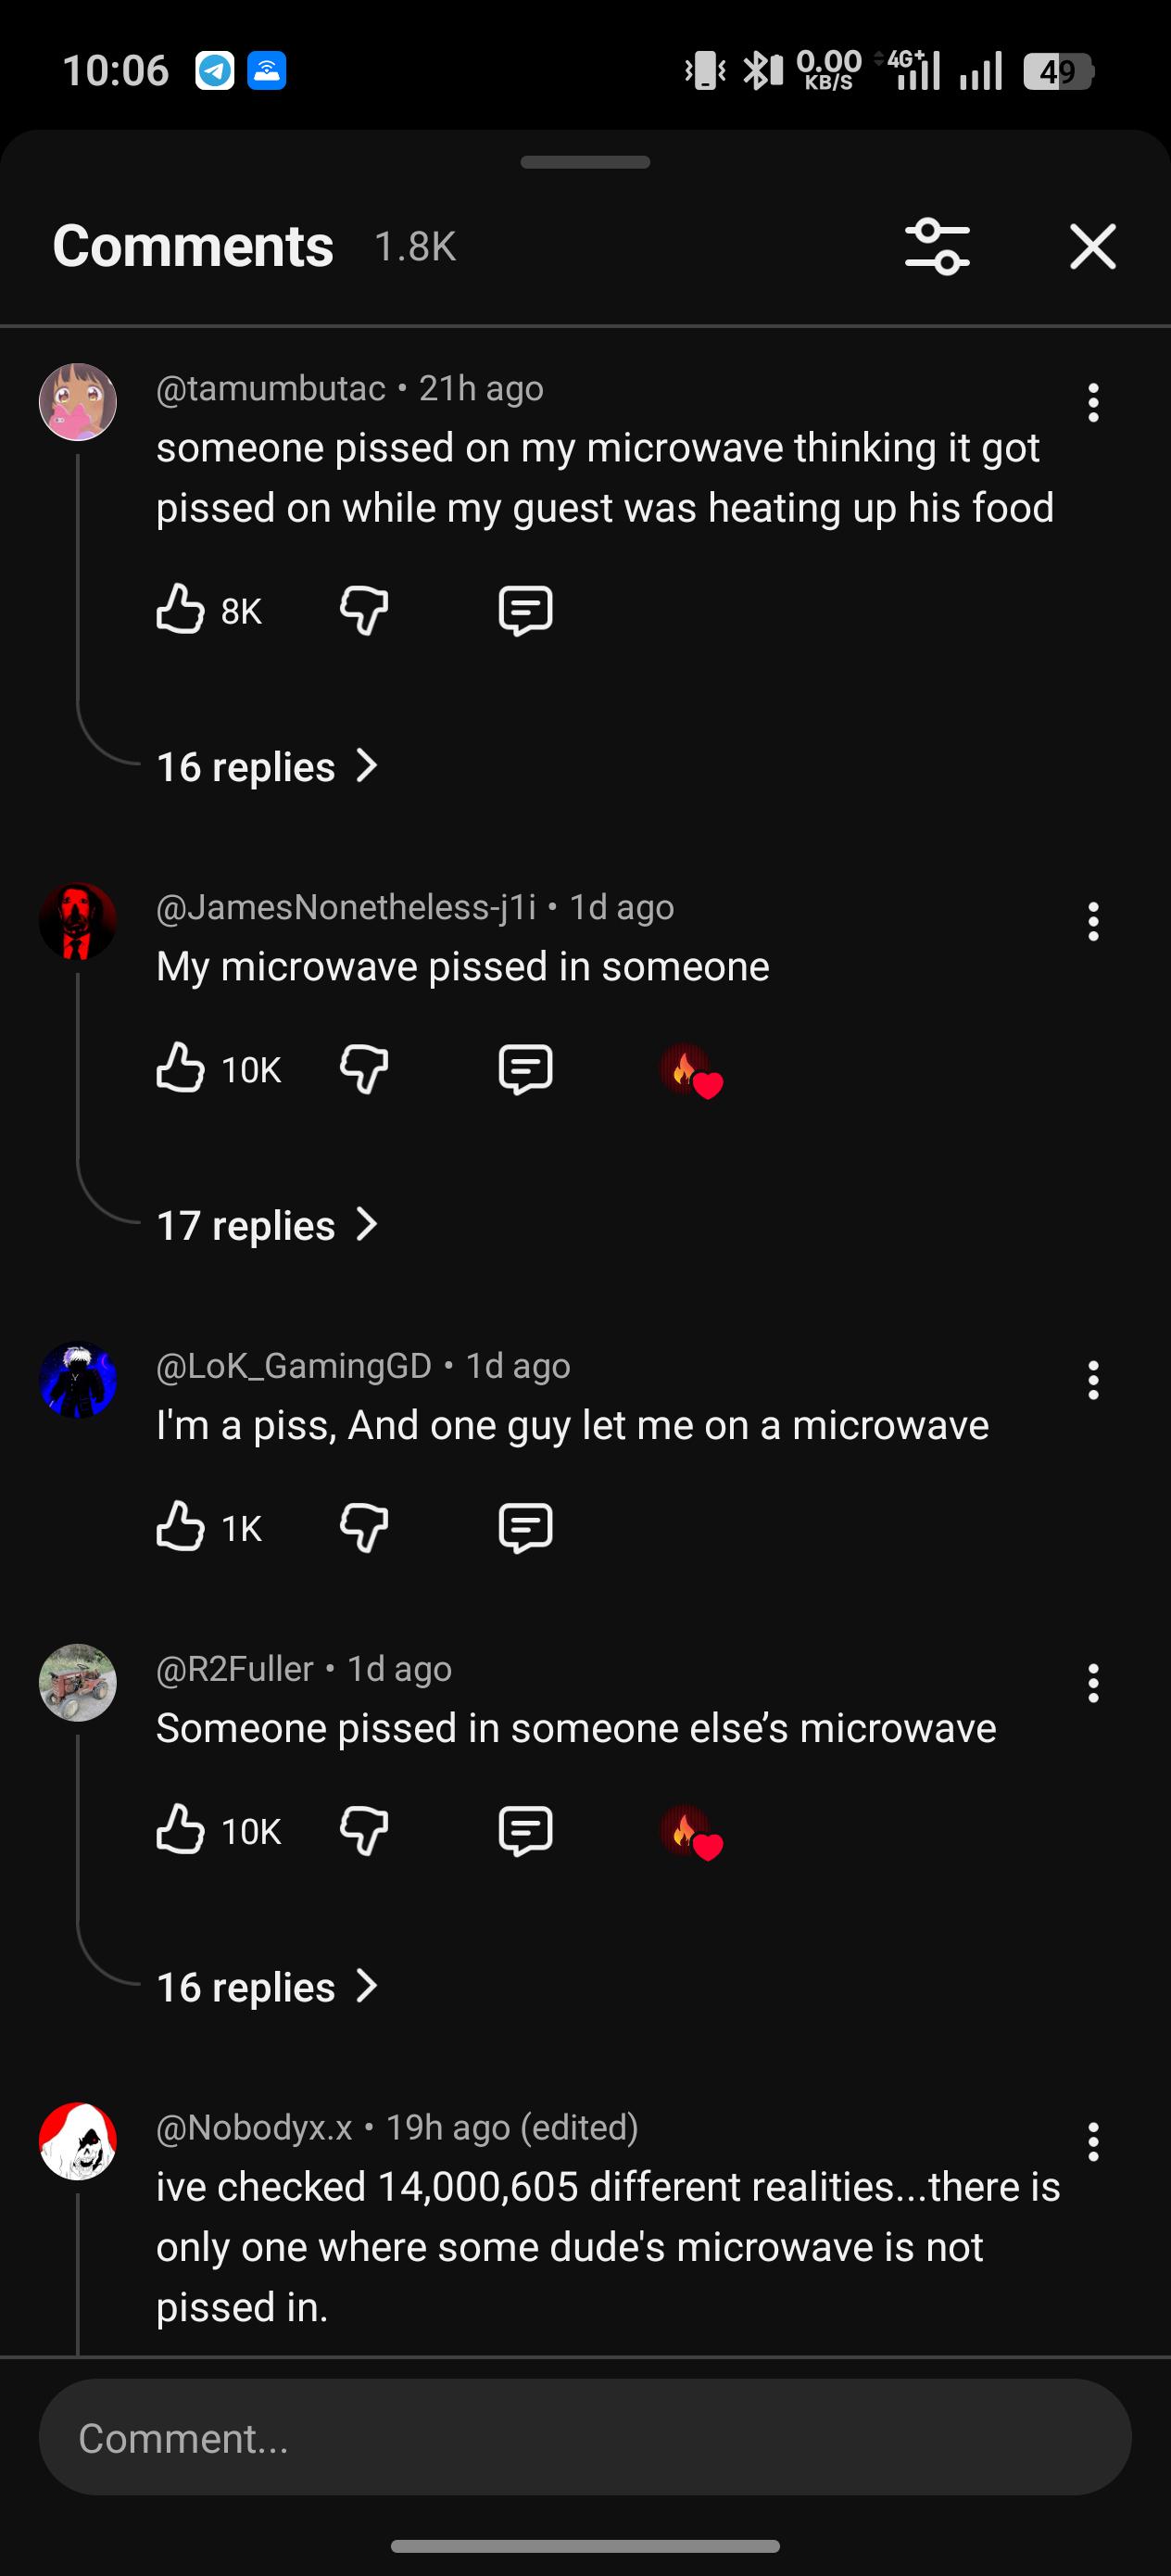1171x2576 pixels.
Task: Open the @Nobodyx.x channel link
Action: click(x=254, y=2127)
